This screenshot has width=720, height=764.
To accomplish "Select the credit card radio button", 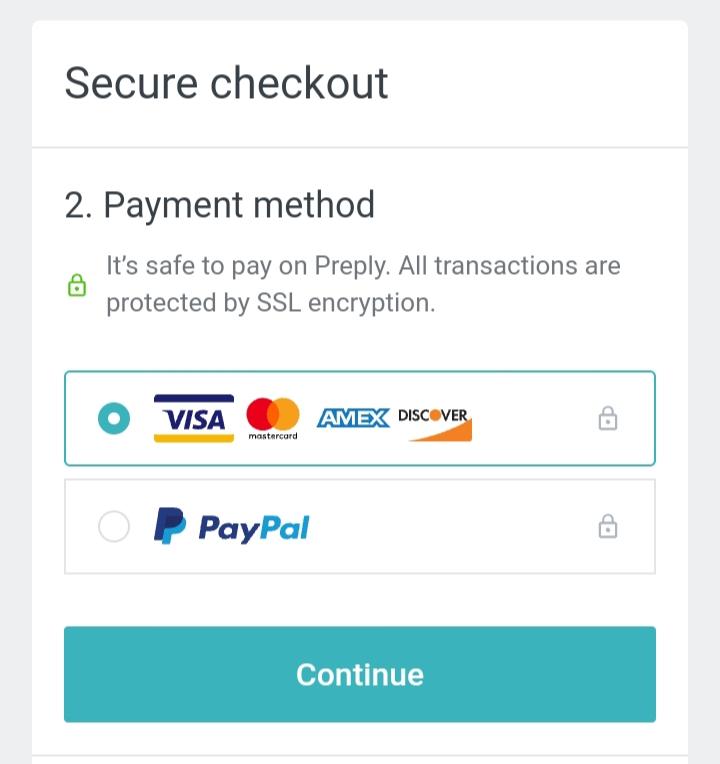I will coord(114,419).
